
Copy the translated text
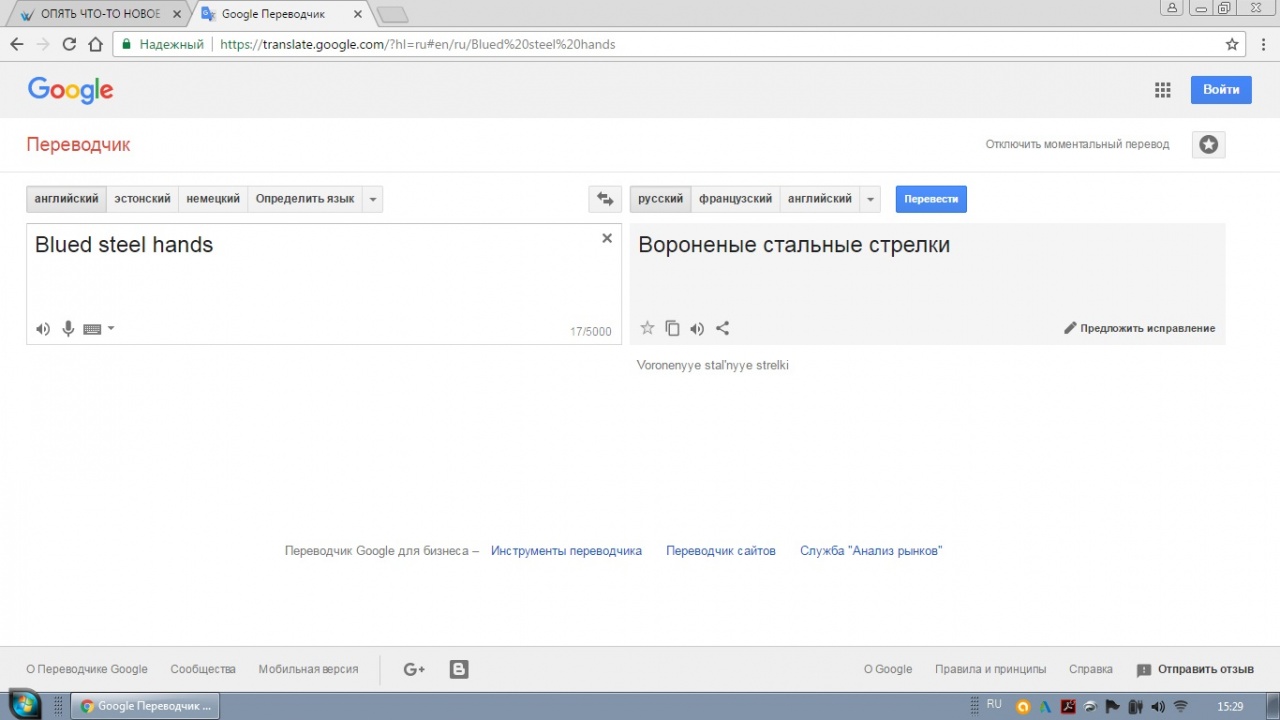click(x=672, y=328)
